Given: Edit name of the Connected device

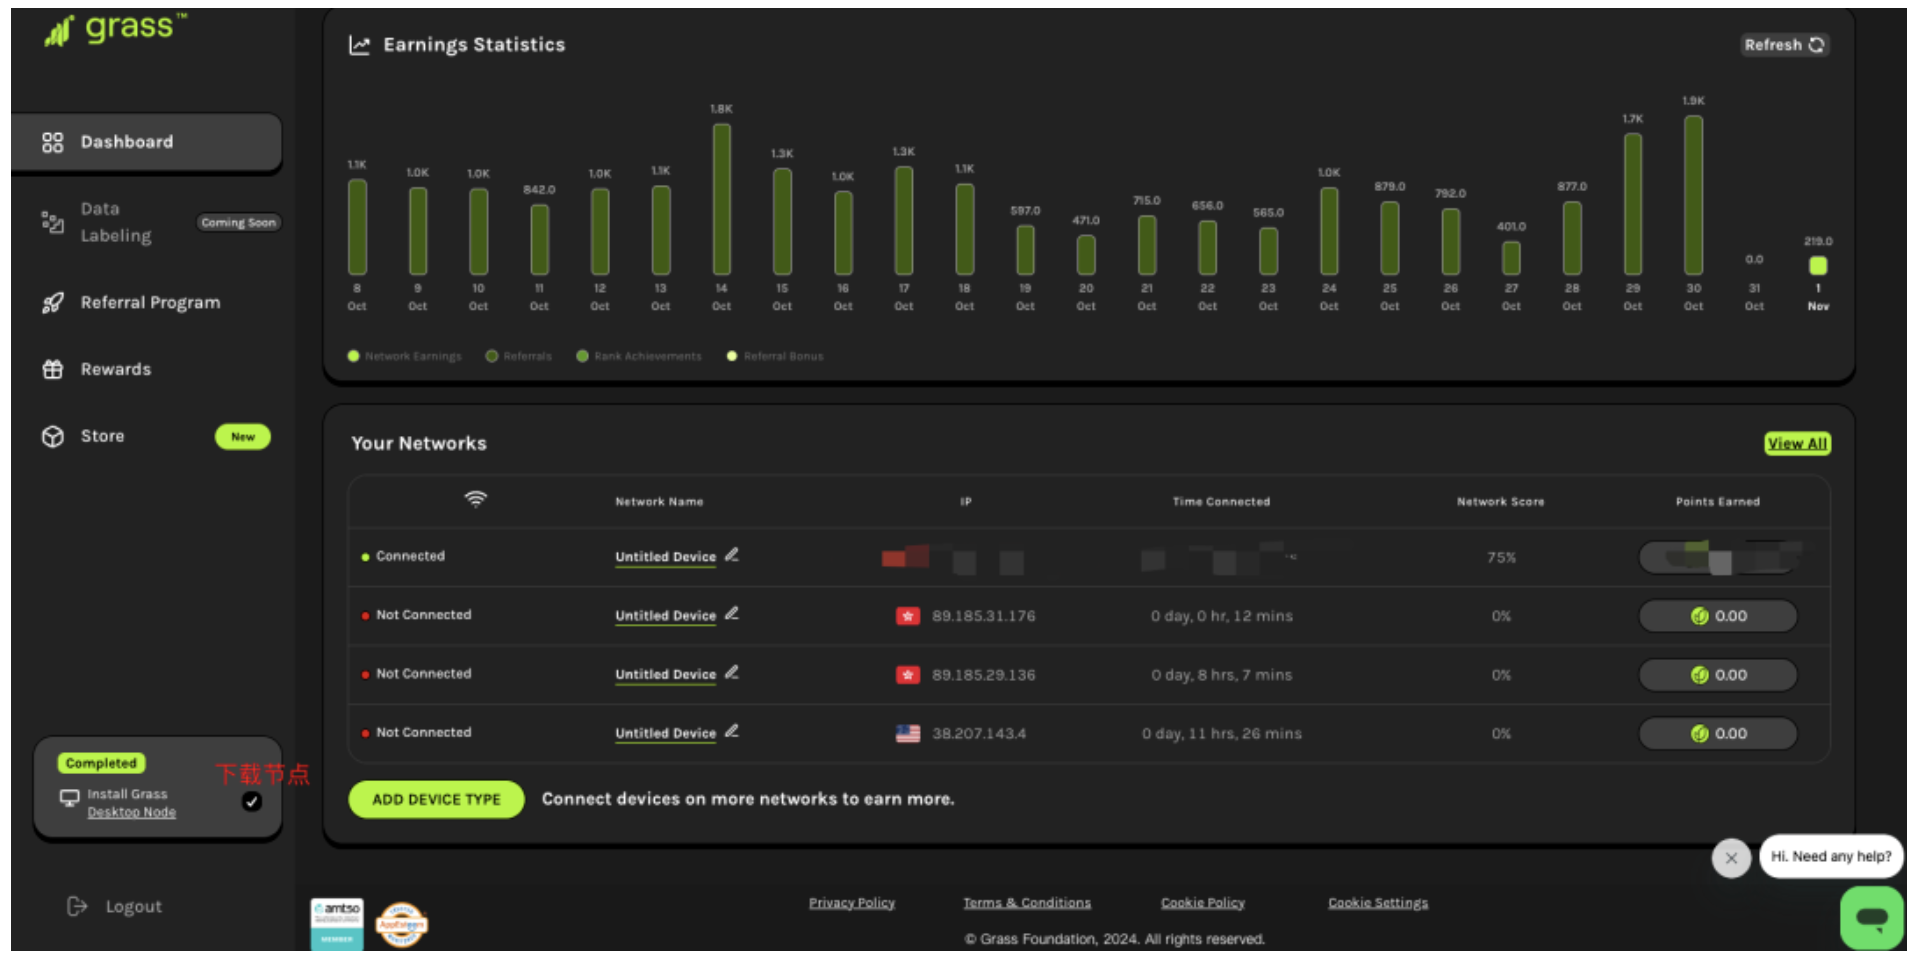Looking at the screenshot, I should point(732,555).
